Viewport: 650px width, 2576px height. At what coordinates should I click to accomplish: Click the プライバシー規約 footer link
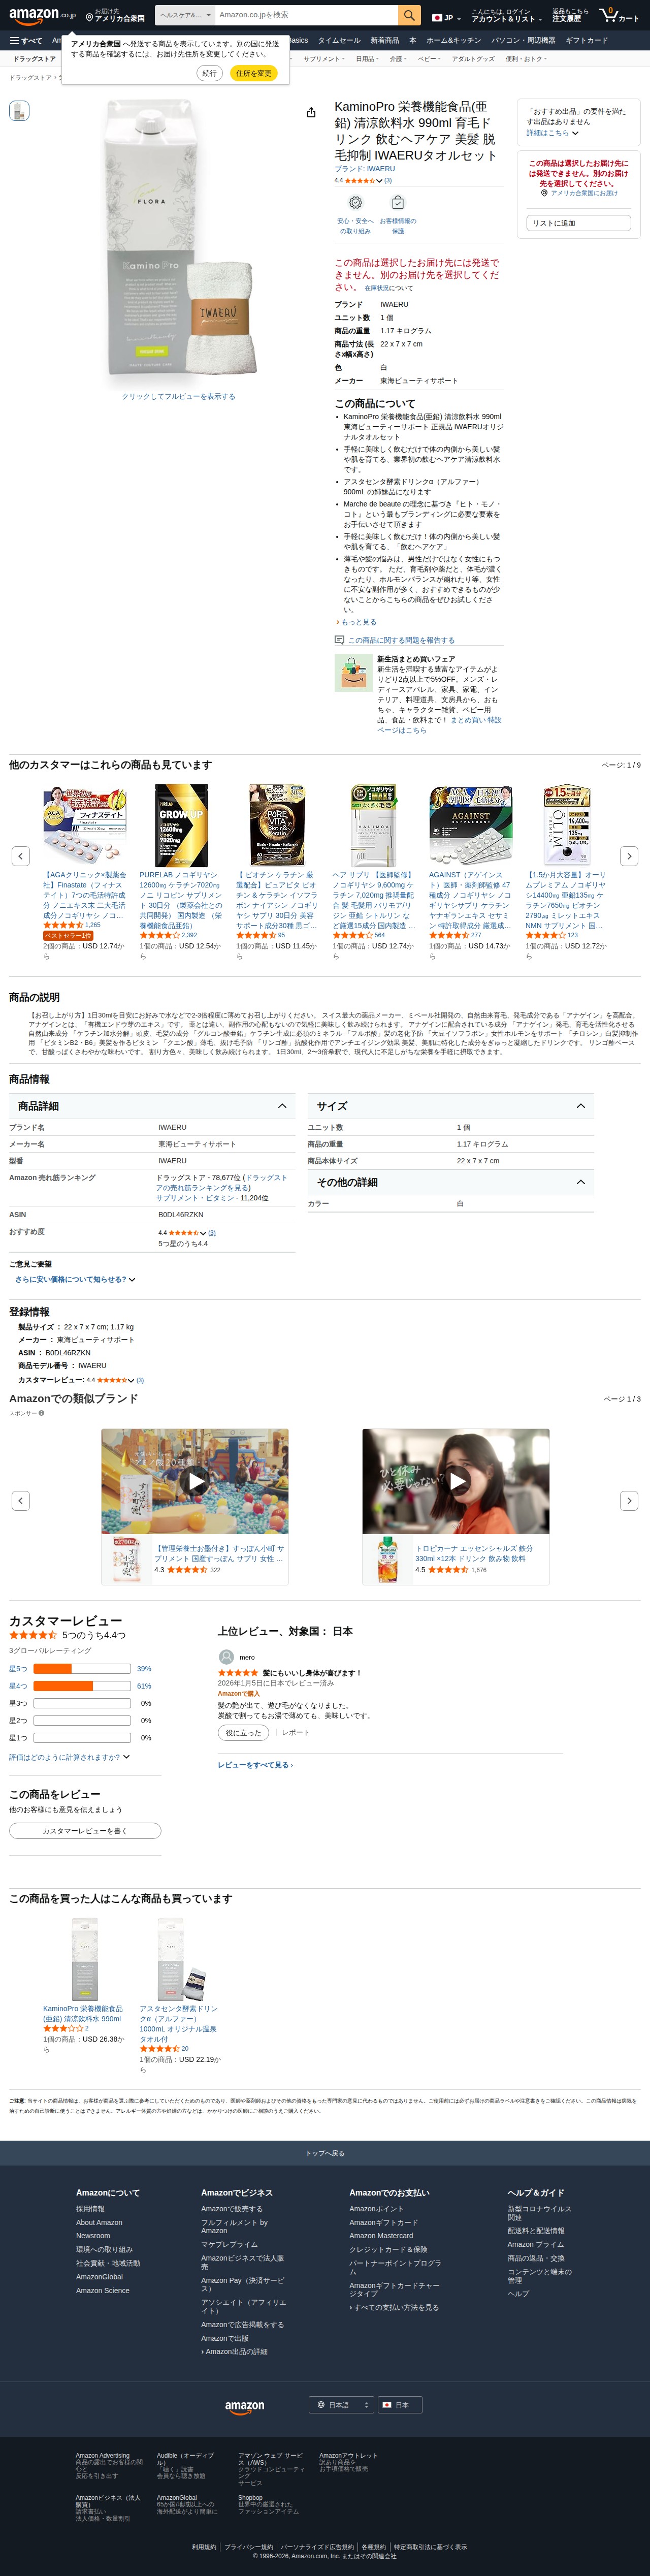click(249, 2547)
